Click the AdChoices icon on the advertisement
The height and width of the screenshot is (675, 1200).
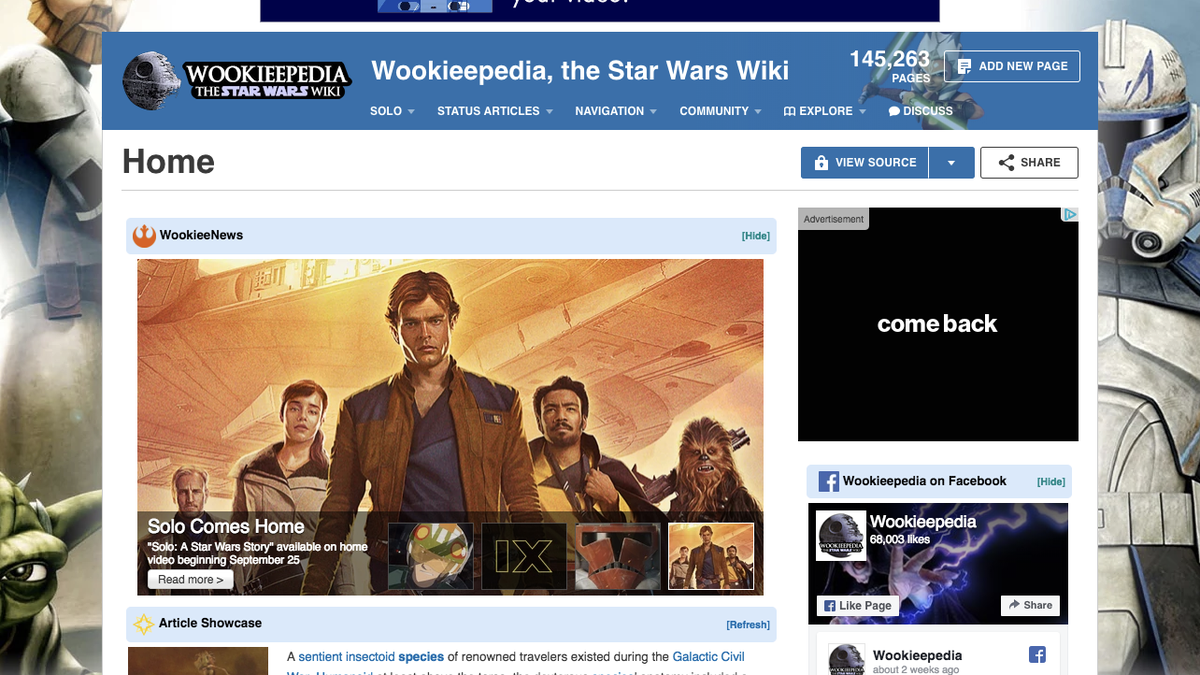point(1069,214)
